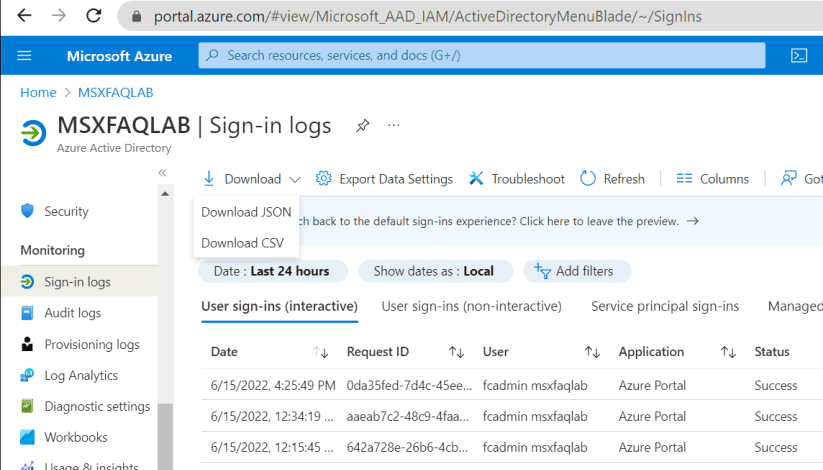Click the Security shield icon
The height and width of the screenshot is (470, 823).
(x=27, y=211)
